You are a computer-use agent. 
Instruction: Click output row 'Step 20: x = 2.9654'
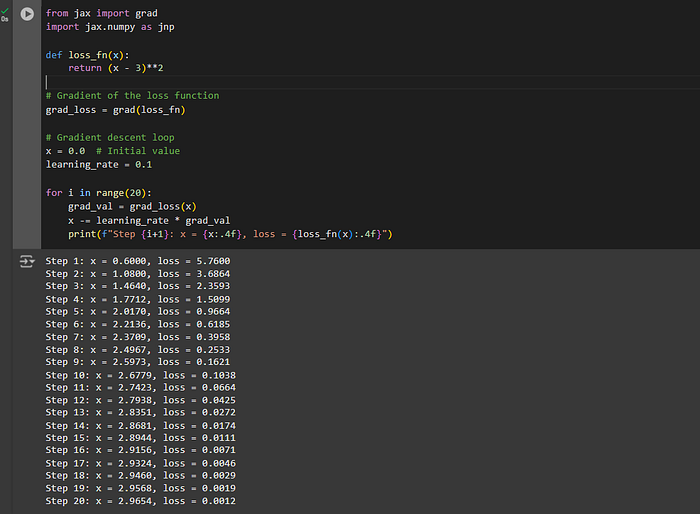(x=141, y=501)
